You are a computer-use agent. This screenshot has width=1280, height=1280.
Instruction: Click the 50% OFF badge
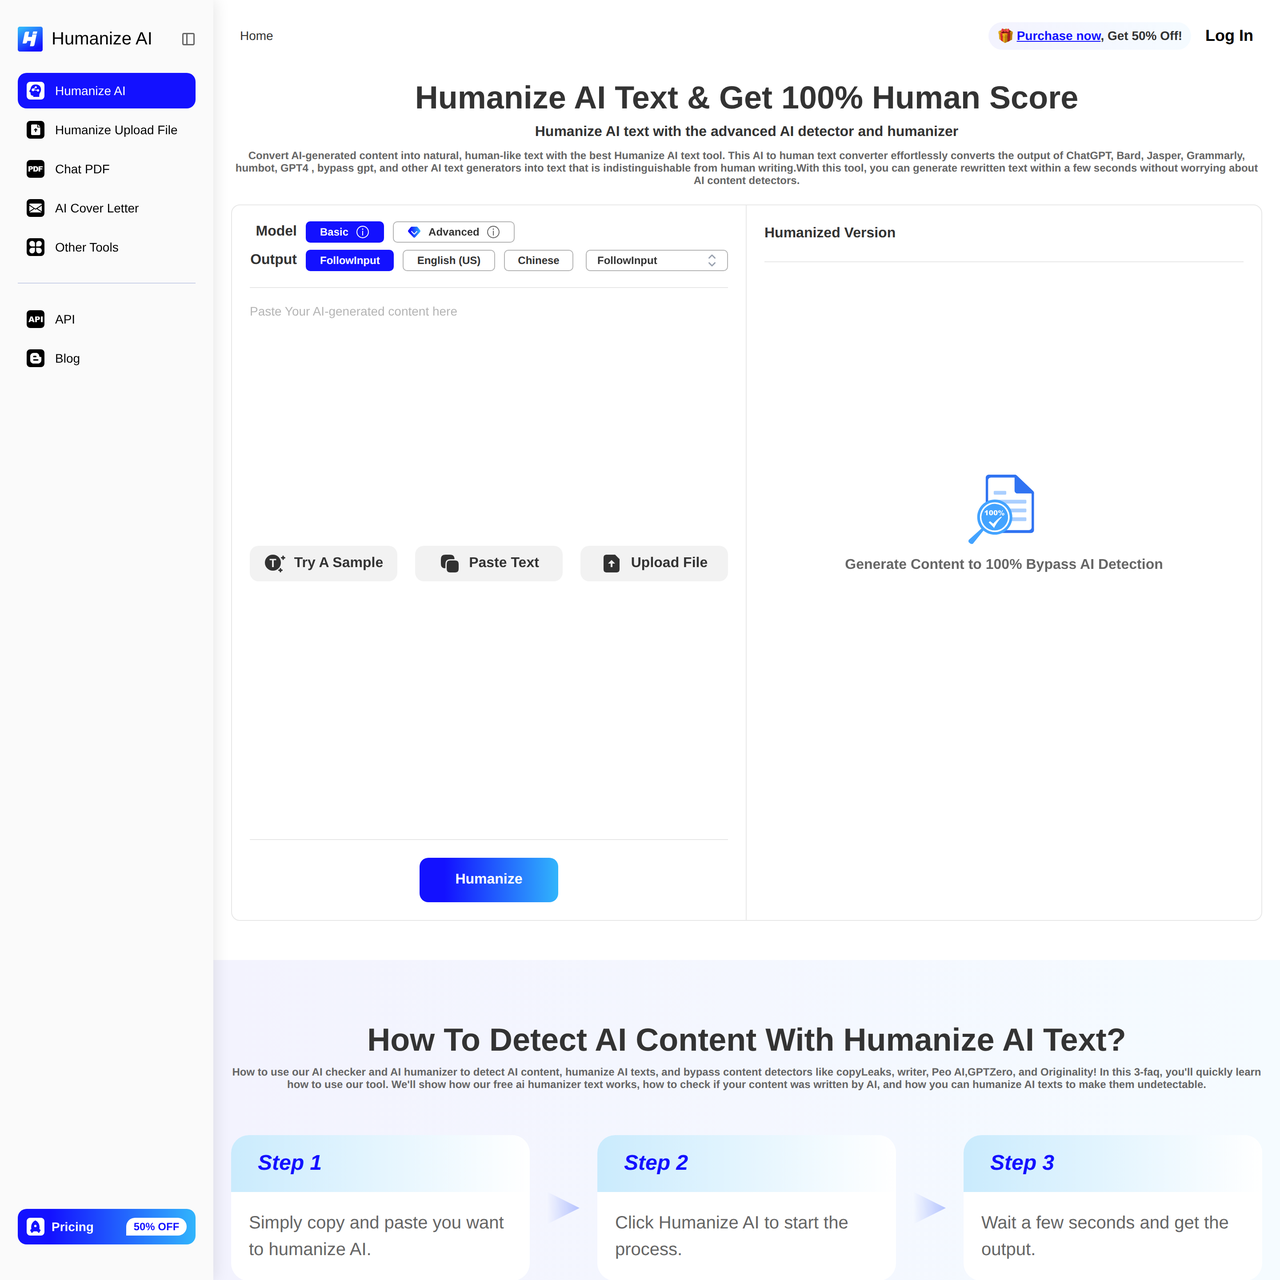156,1227
